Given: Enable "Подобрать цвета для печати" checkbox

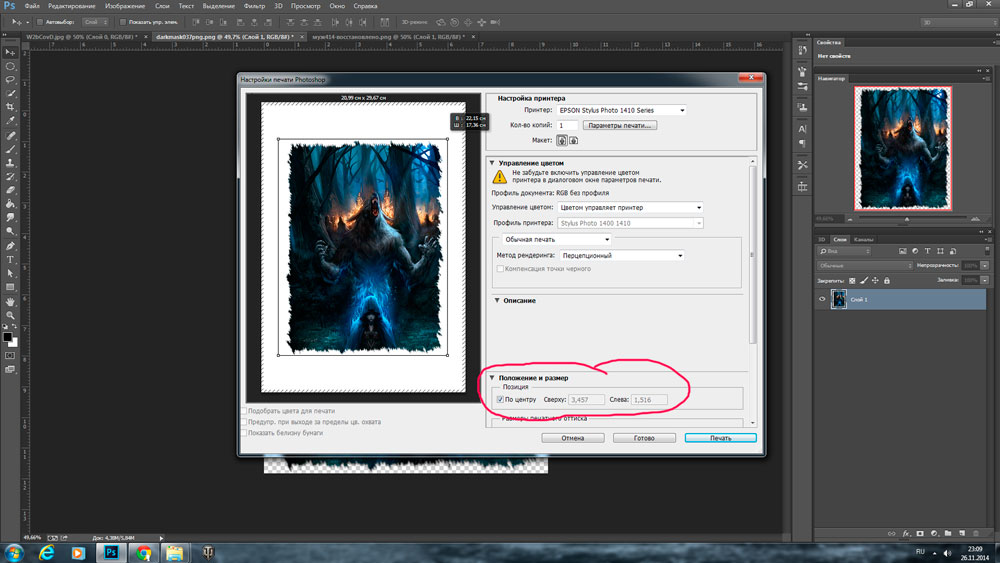Looking at the screenshot, I should pyautogui.click(x=244, y=411).
